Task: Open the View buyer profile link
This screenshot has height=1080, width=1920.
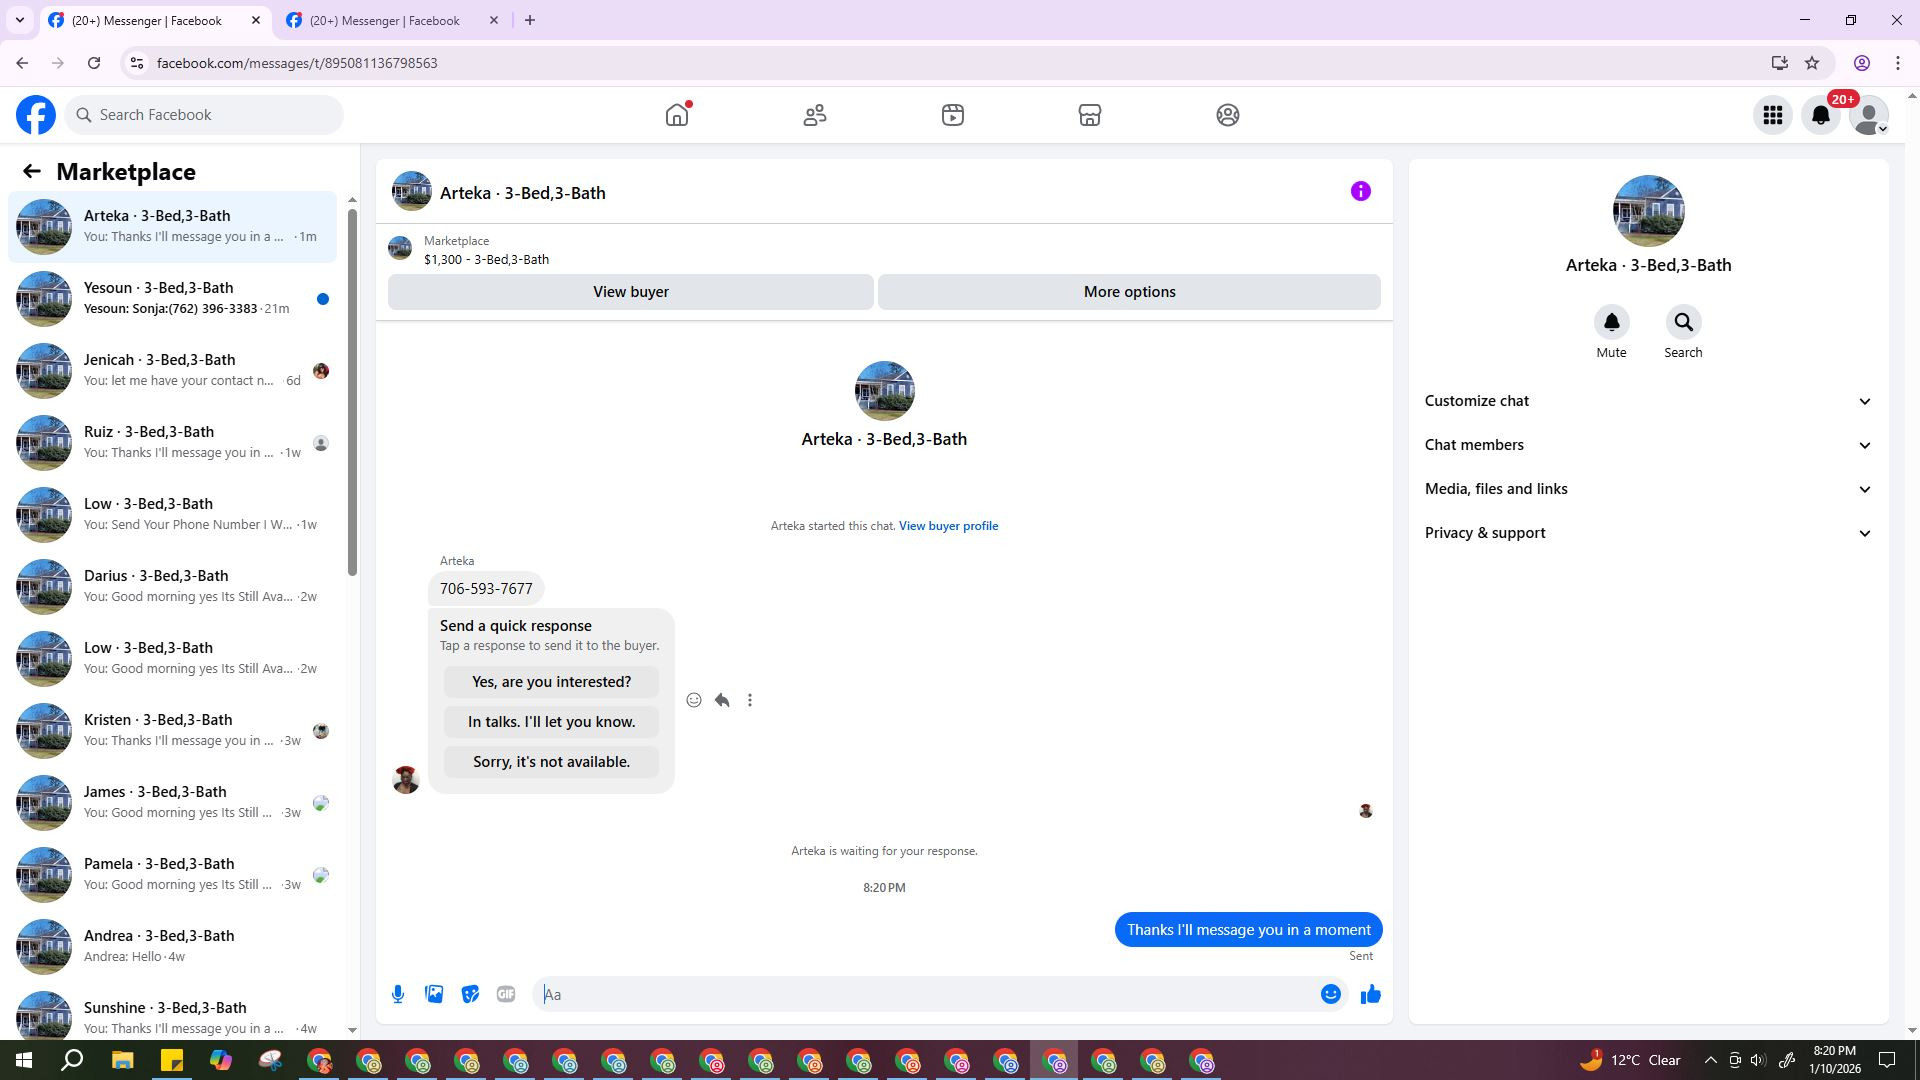Action: click(948, 526)
